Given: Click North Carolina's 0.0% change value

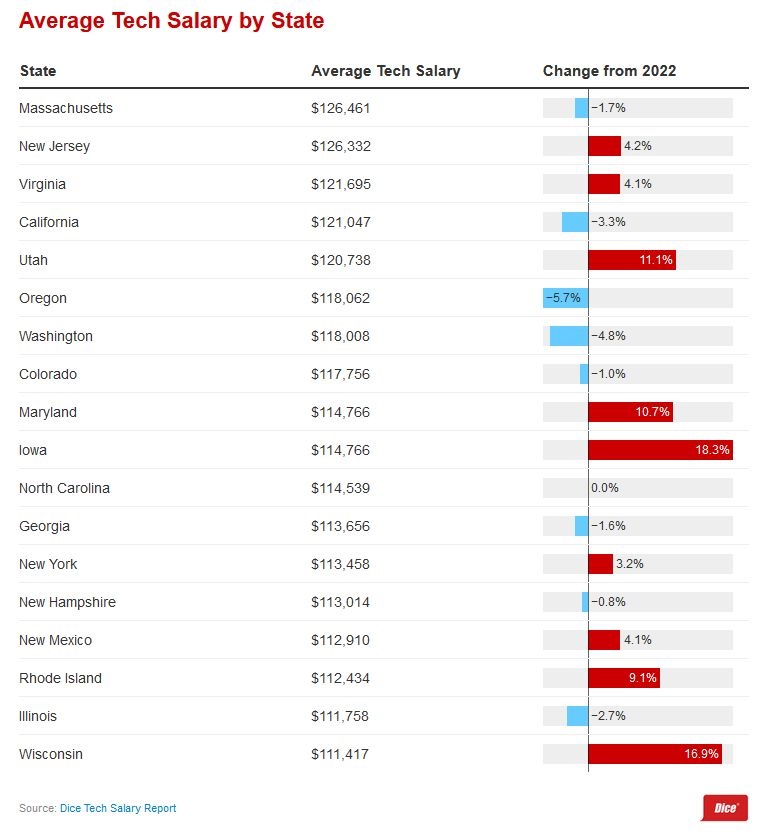Looking at the screenshot, I should click(605, 488).
